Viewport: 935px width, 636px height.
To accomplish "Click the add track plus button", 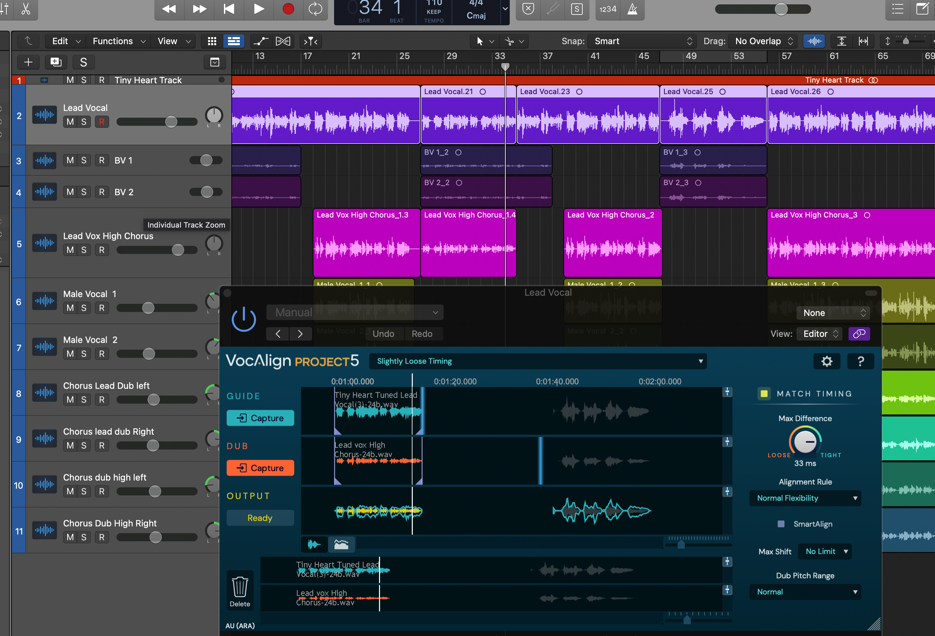I will pyautogui.click(x=28, y=62).
